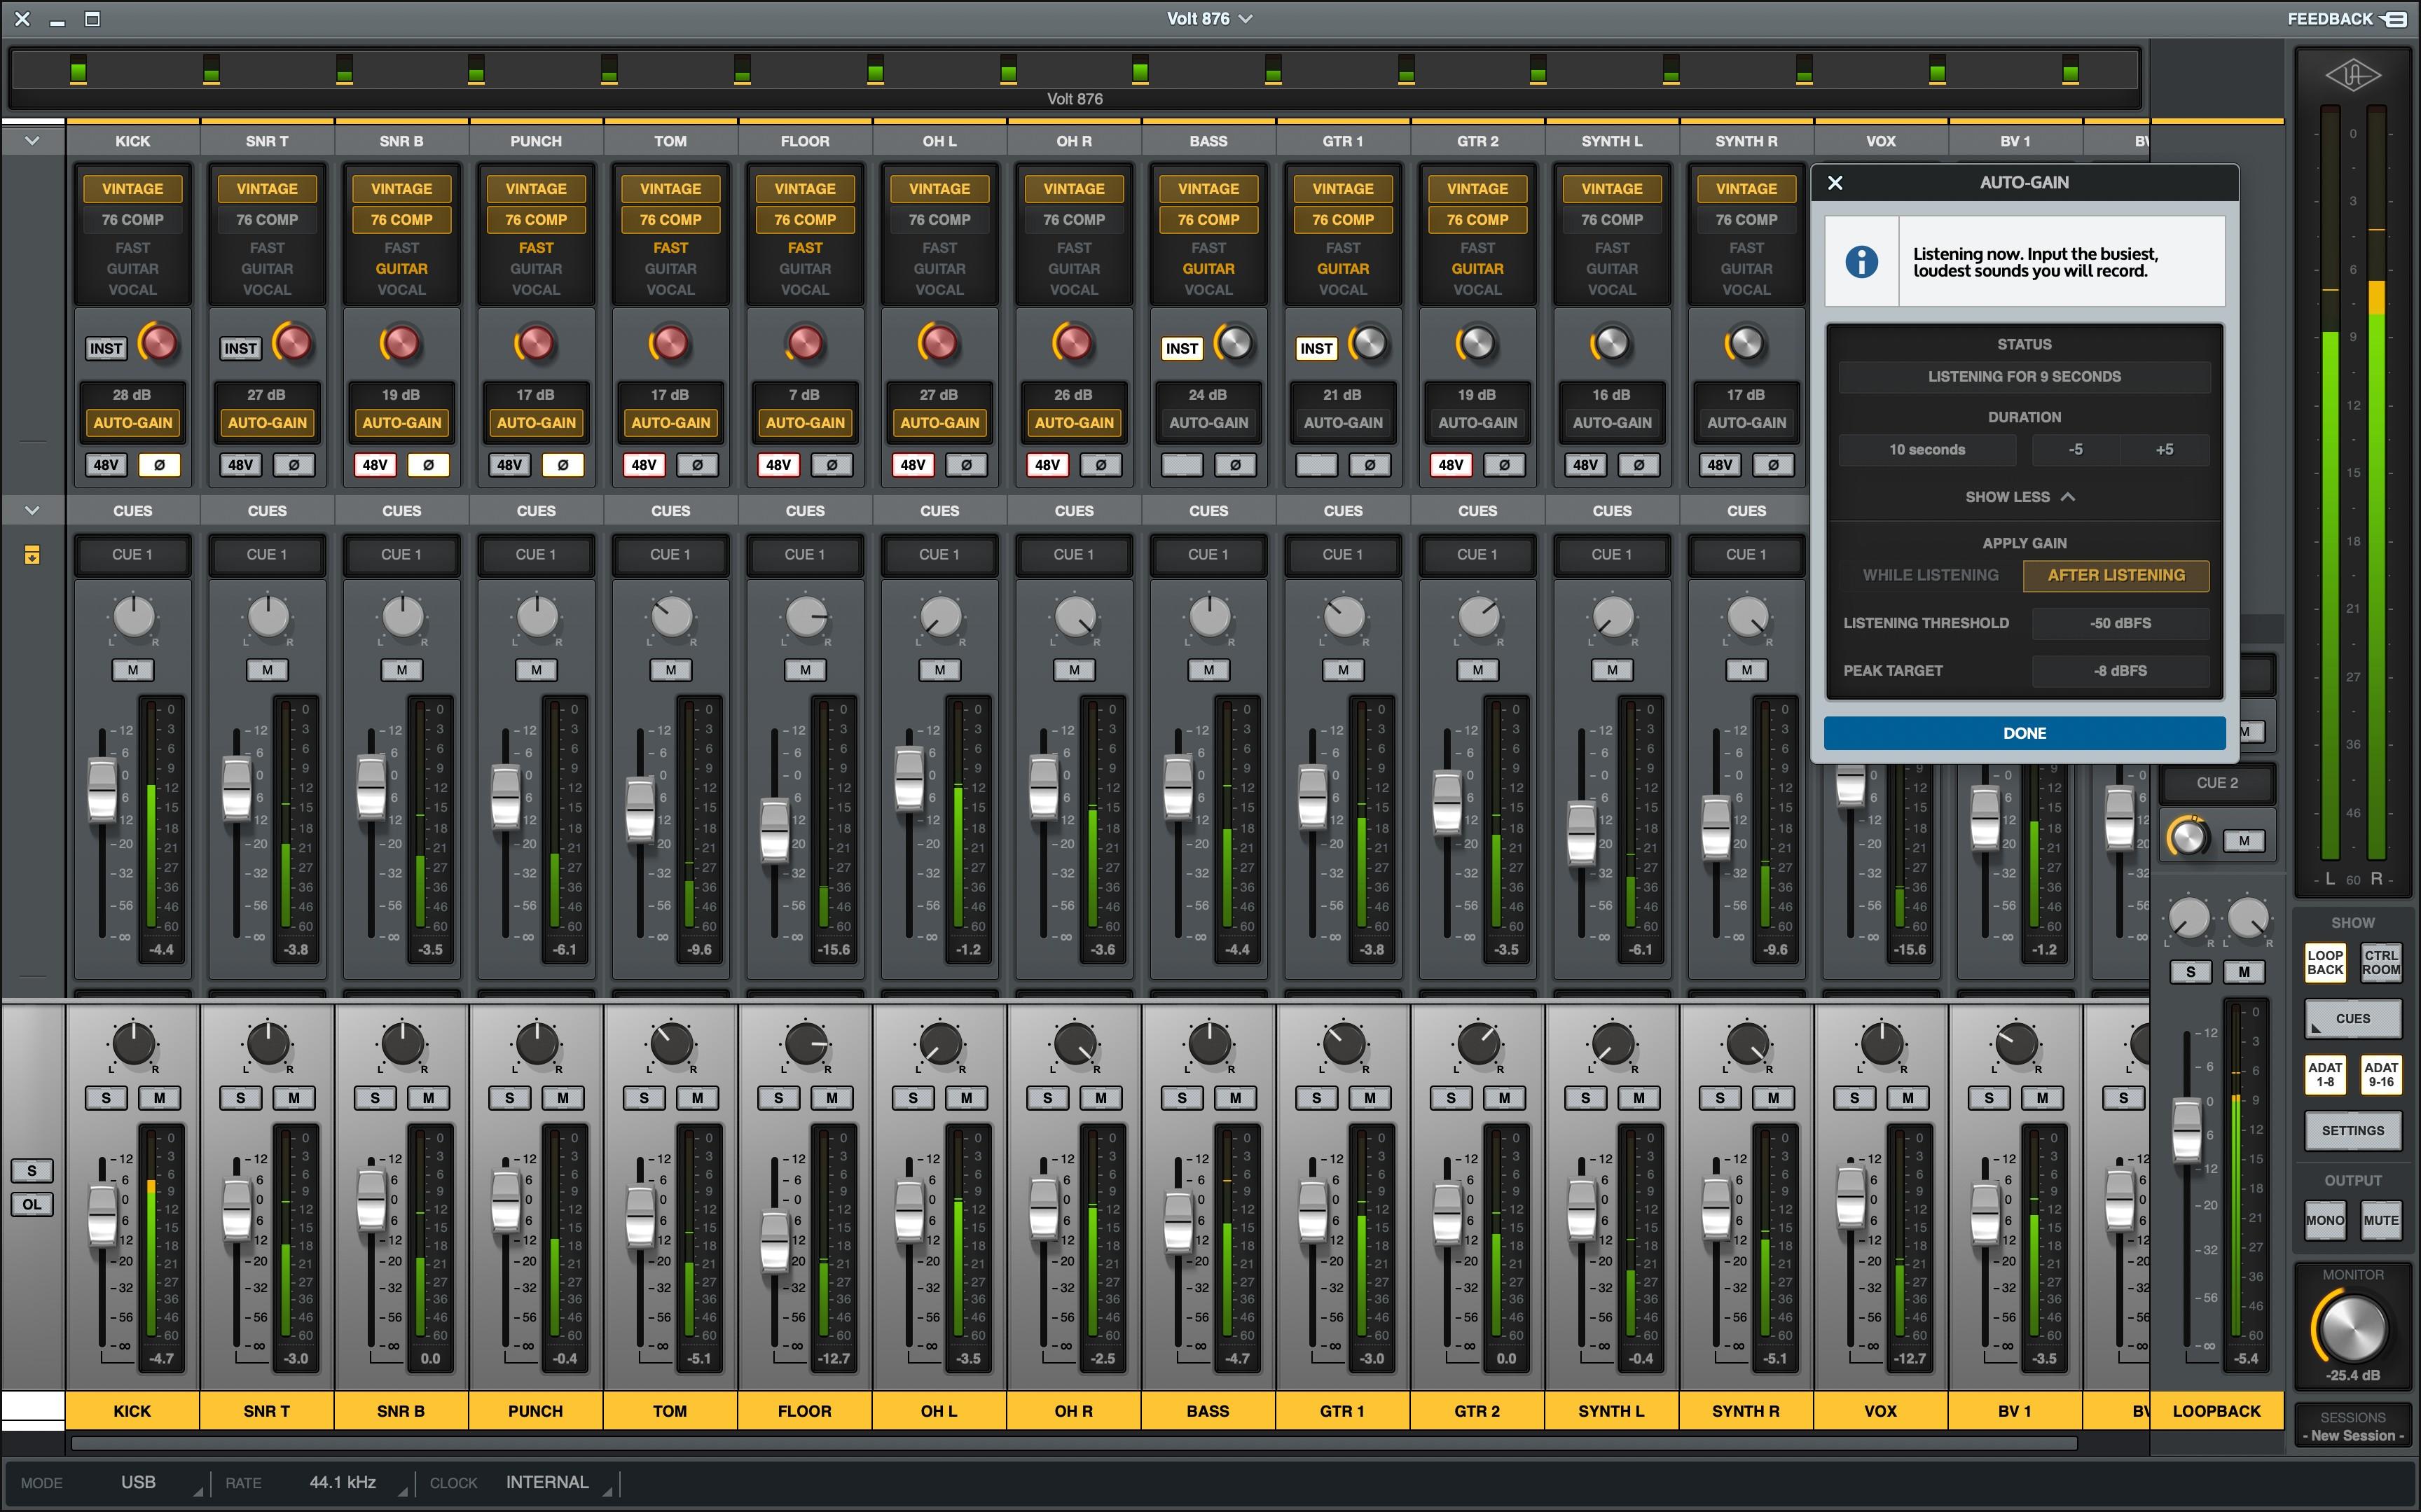The width and height of the screenshot is (2421, 1512).
Task: Toggle phase invert on KICK channel
Action: [x=159, y=465]
